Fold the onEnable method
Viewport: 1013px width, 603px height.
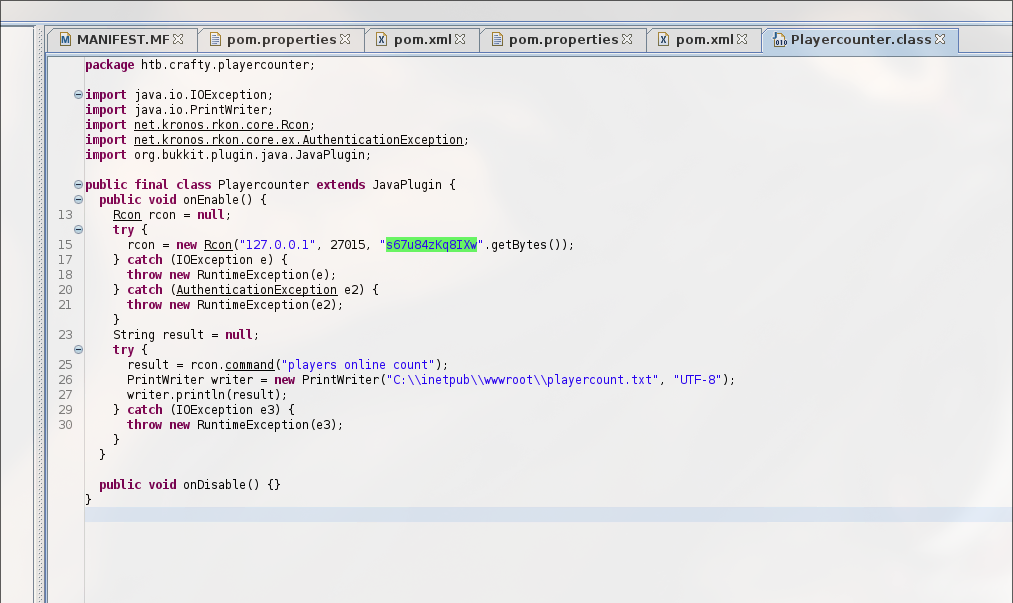point(78,200)
